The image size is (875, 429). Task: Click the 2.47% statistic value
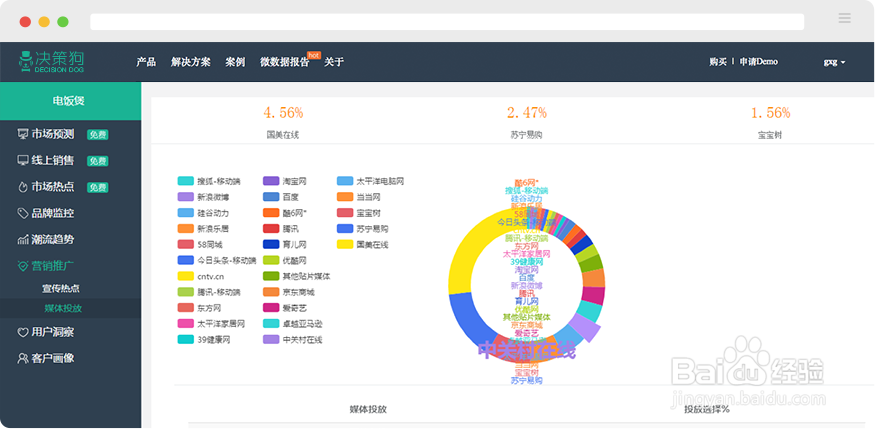pos(527,113)
